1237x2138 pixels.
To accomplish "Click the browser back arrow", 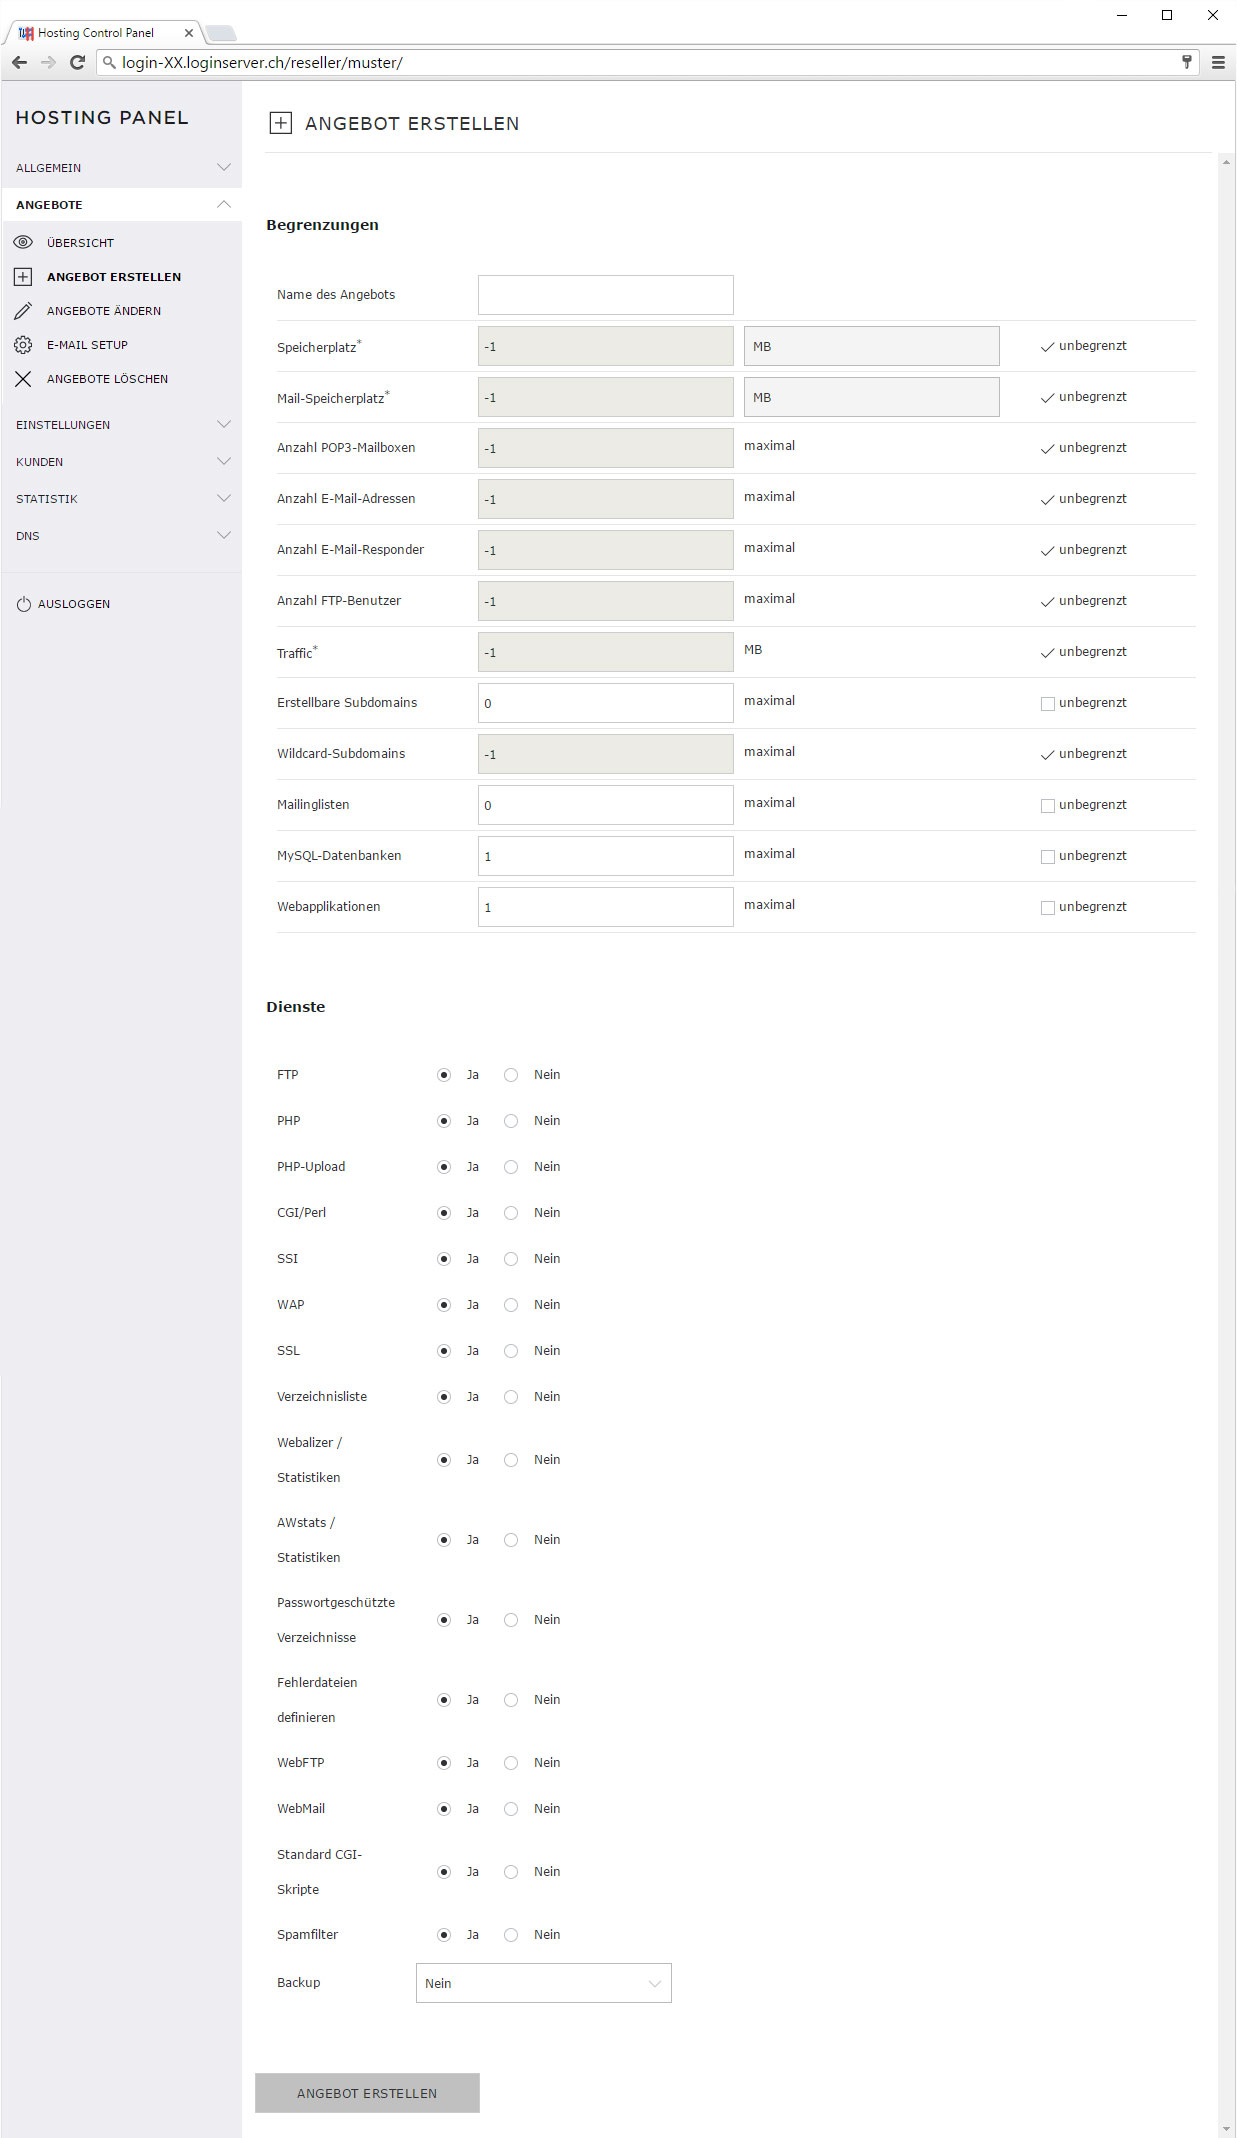I will [19, 62].
